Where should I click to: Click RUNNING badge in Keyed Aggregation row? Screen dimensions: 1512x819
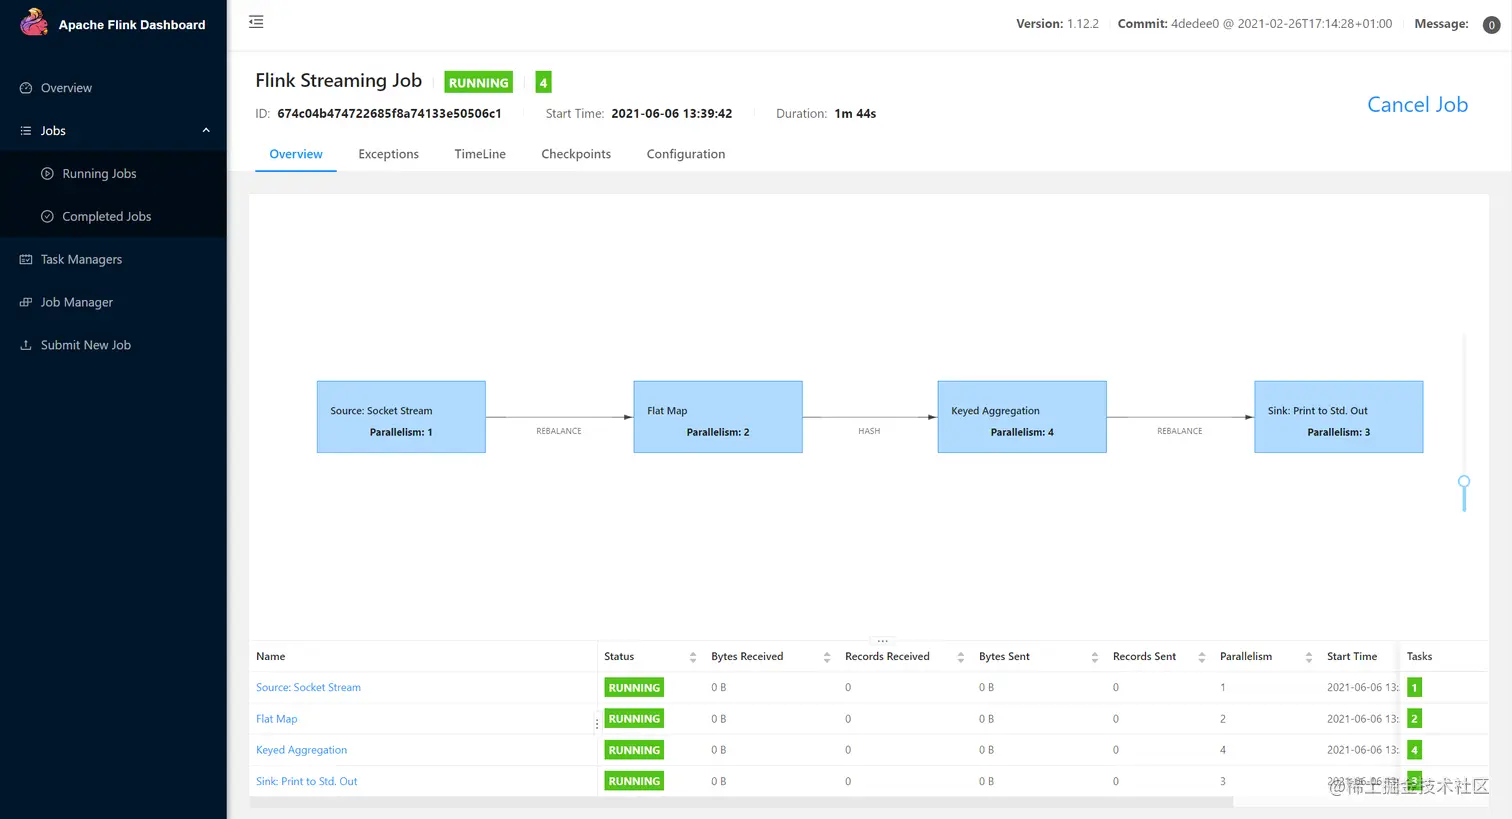point(634,750)
